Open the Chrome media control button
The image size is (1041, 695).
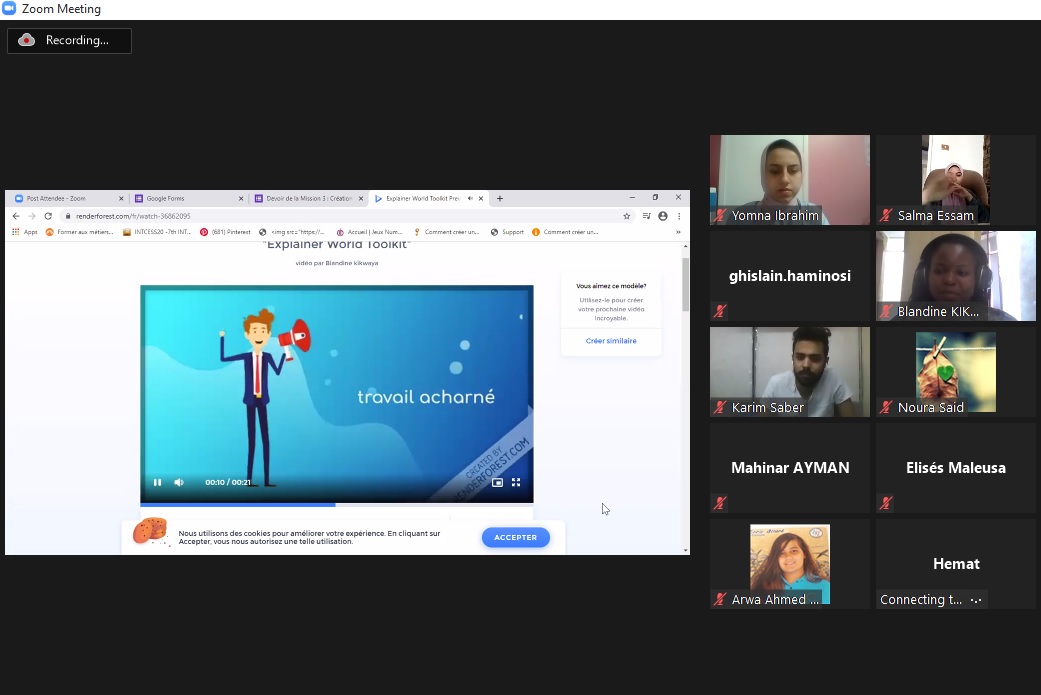point(646,216)
